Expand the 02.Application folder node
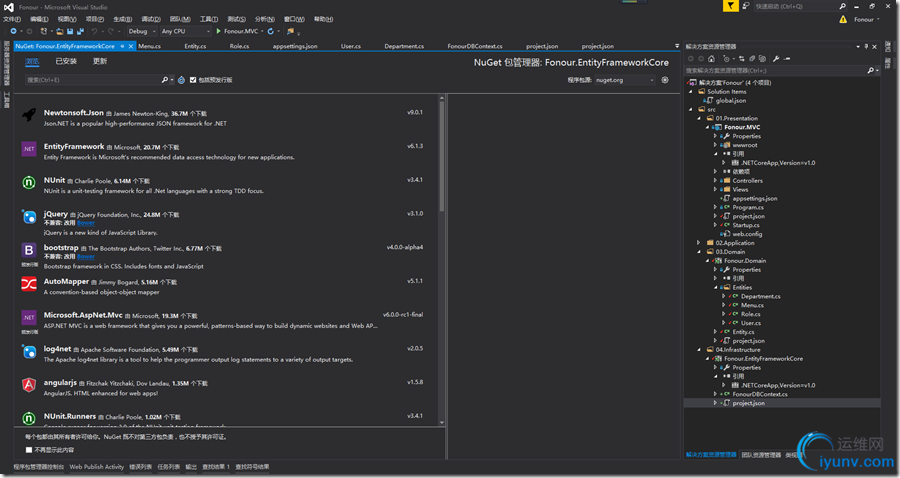Viewport: 900px width, 478px height. pyautogui.click(x=699, y=243)
